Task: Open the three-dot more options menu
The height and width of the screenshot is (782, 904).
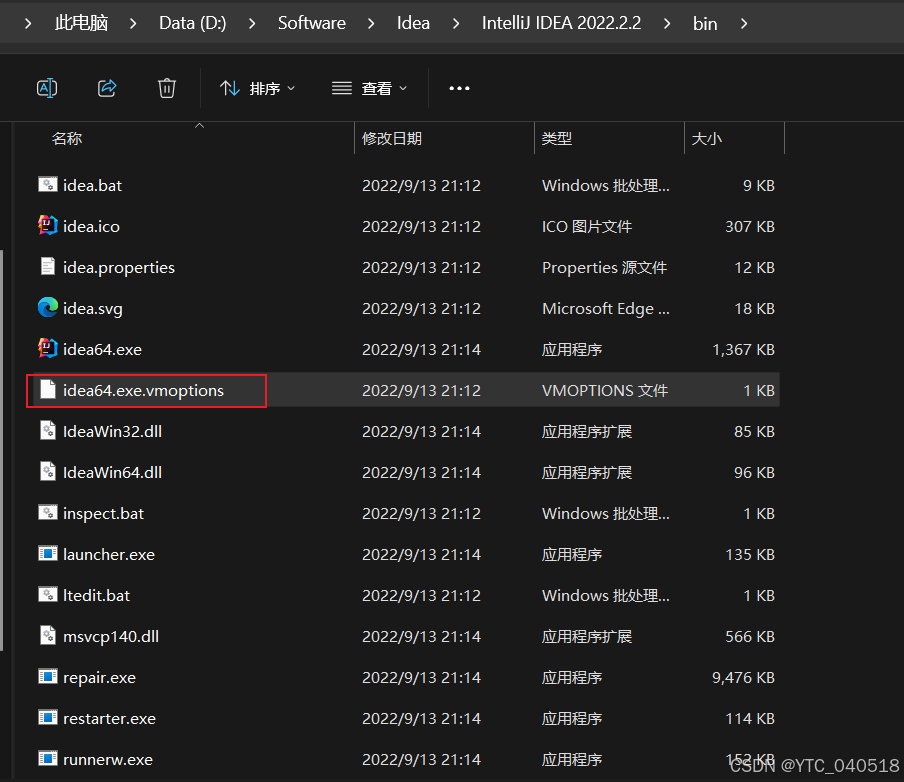Action: [x=459, y=88]
